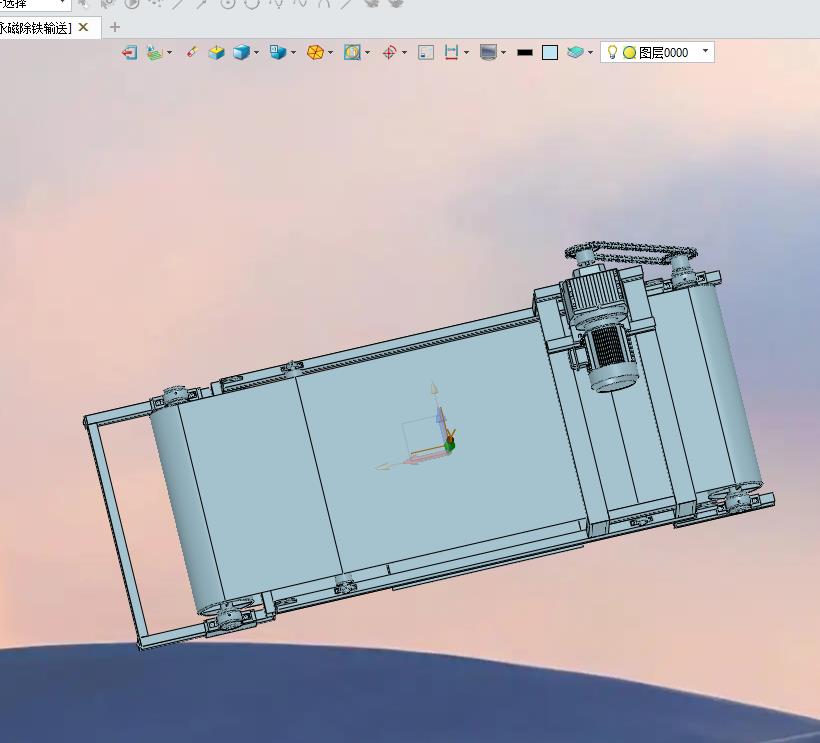
Task: Click the light blue face color swatch
Action: point(550,52)
